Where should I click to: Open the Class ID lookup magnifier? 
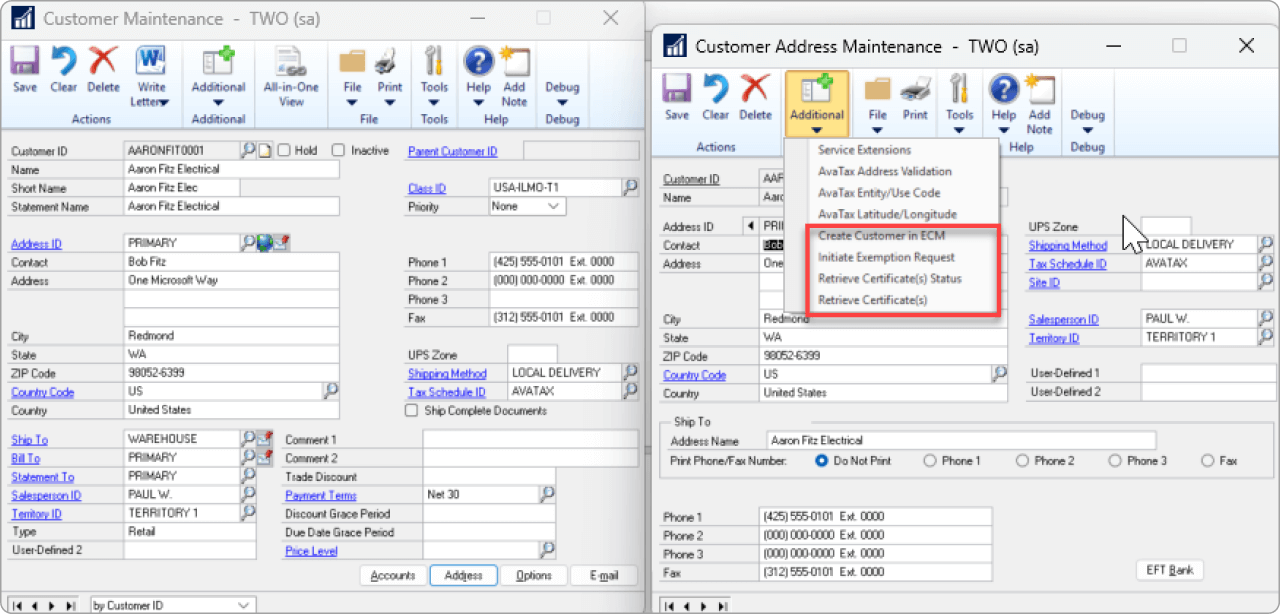coord(630,187)
